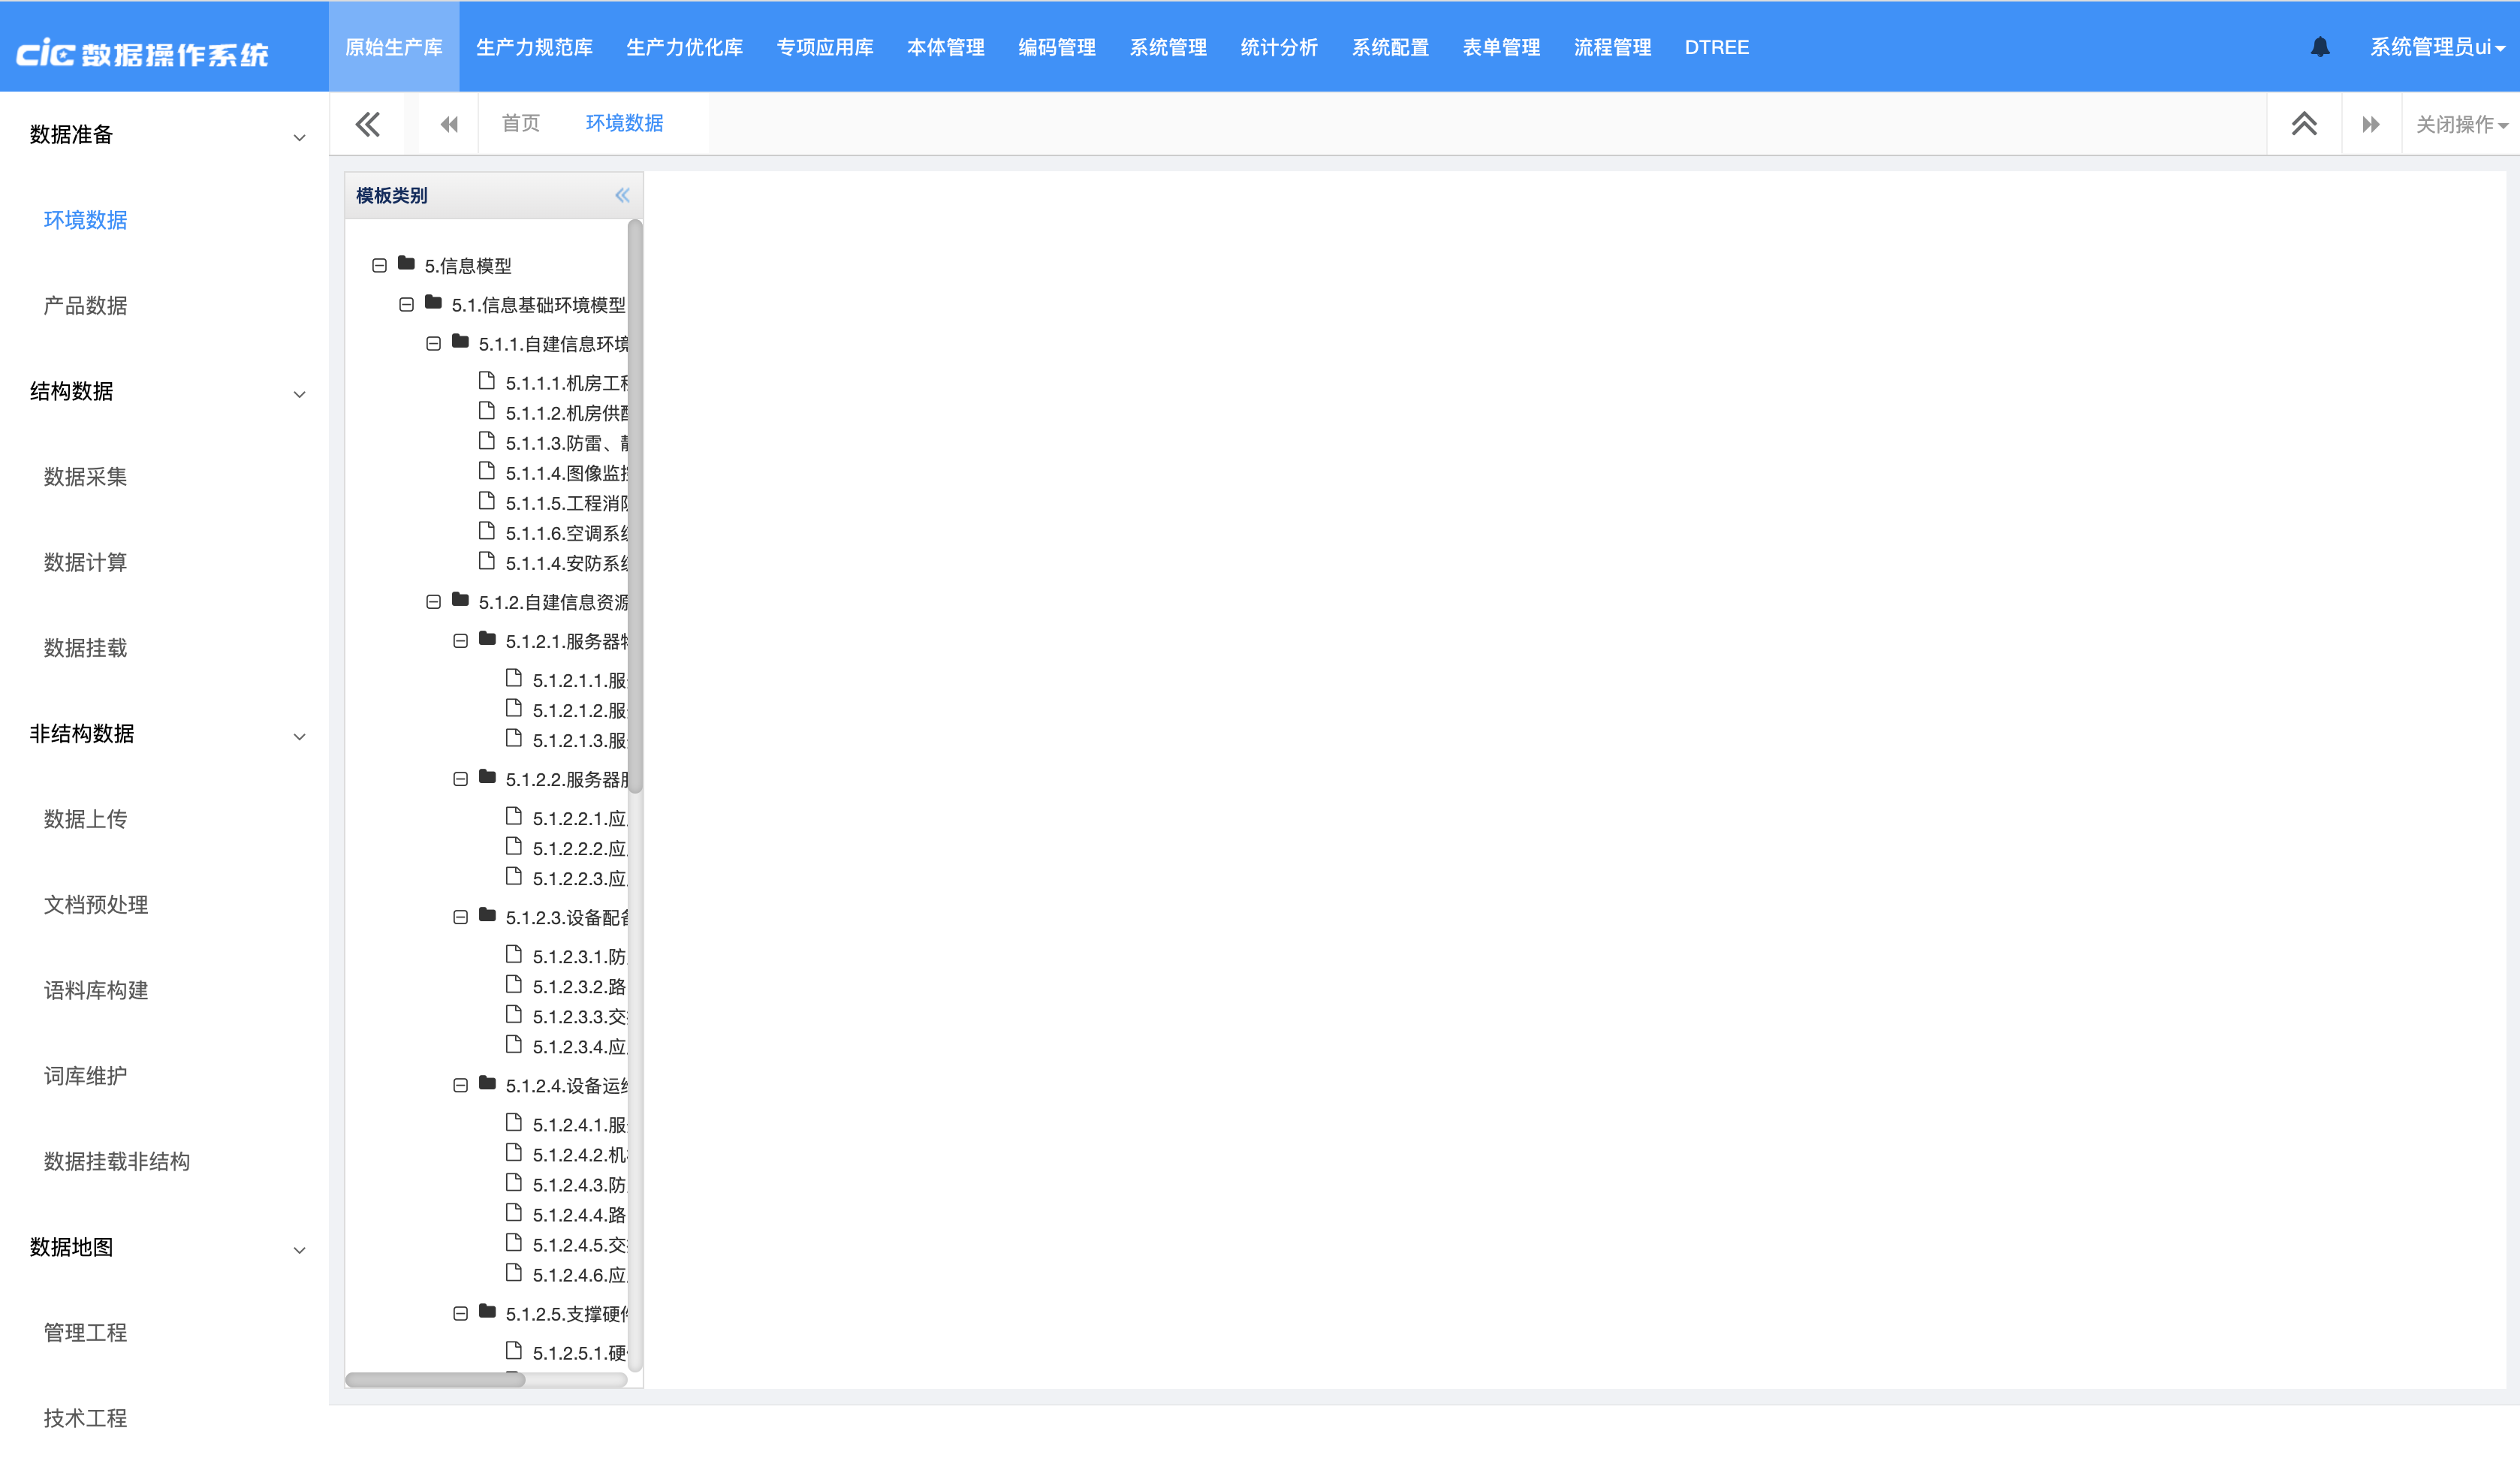Click the notification bell icon
This screenshot has width=2520, height=1458.
[2319, 47]
